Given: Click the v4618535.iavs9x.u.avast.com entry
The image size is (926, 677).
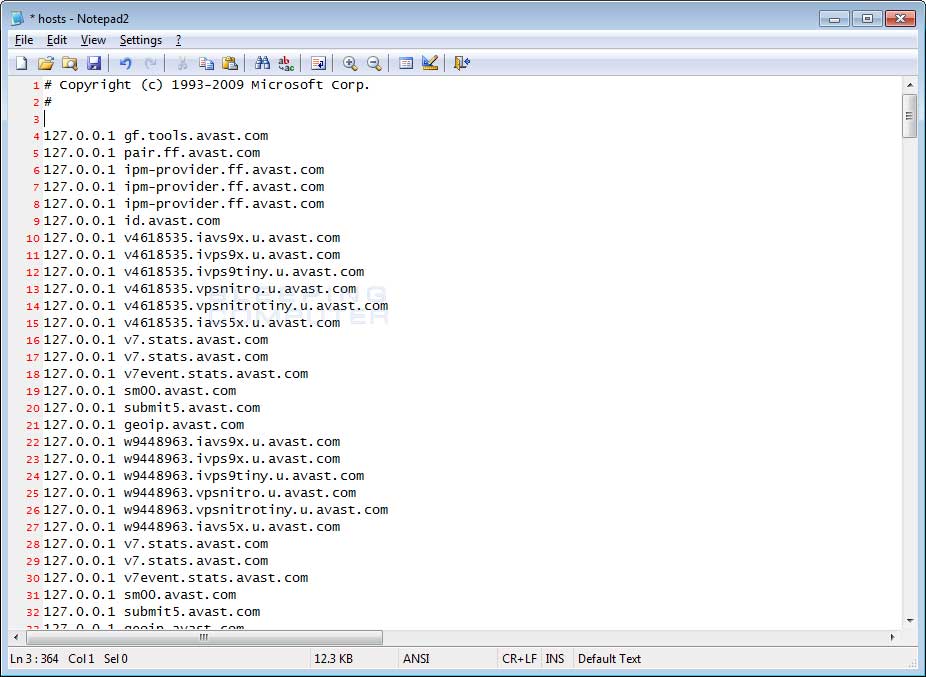Looking at the screenshot, I should pyautogui.click(x=232, y=238).
